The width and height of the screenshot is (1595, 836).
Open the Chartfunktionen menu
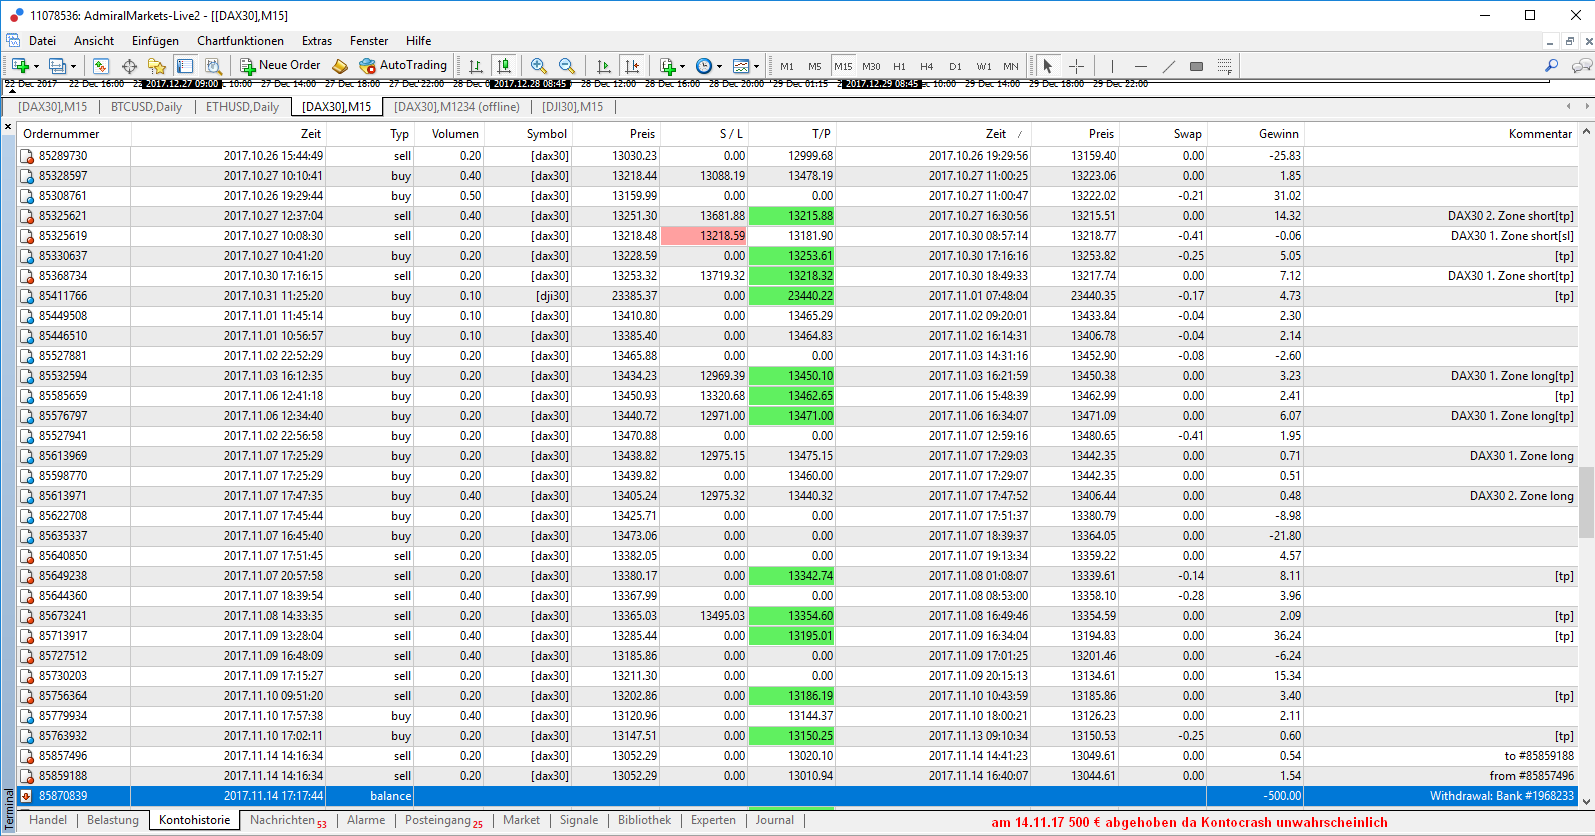(240, 41)
